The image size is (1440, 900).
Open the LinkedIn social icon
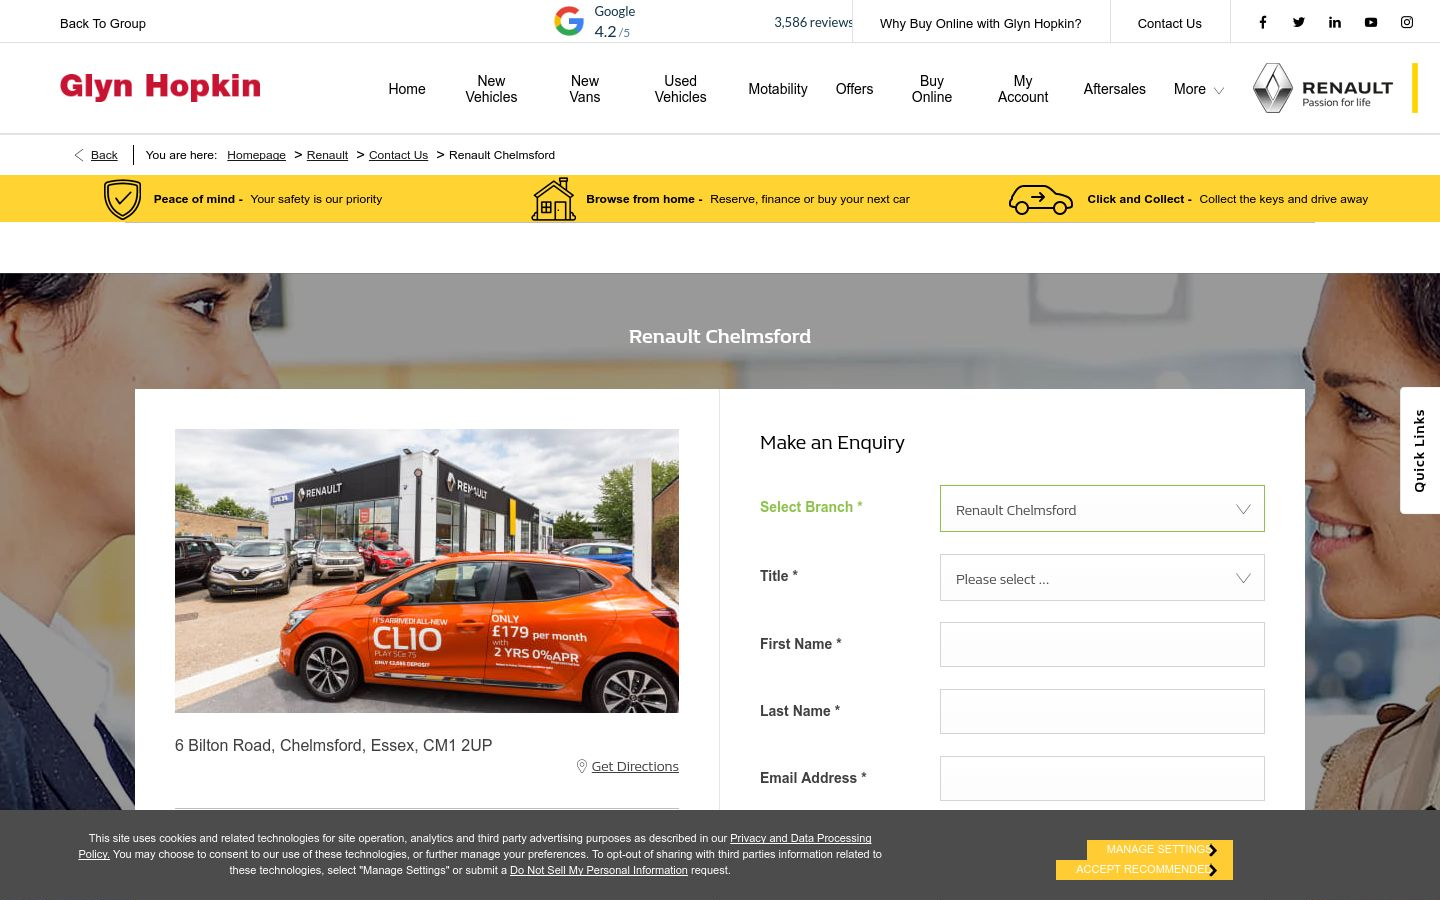click(1335, 22)
